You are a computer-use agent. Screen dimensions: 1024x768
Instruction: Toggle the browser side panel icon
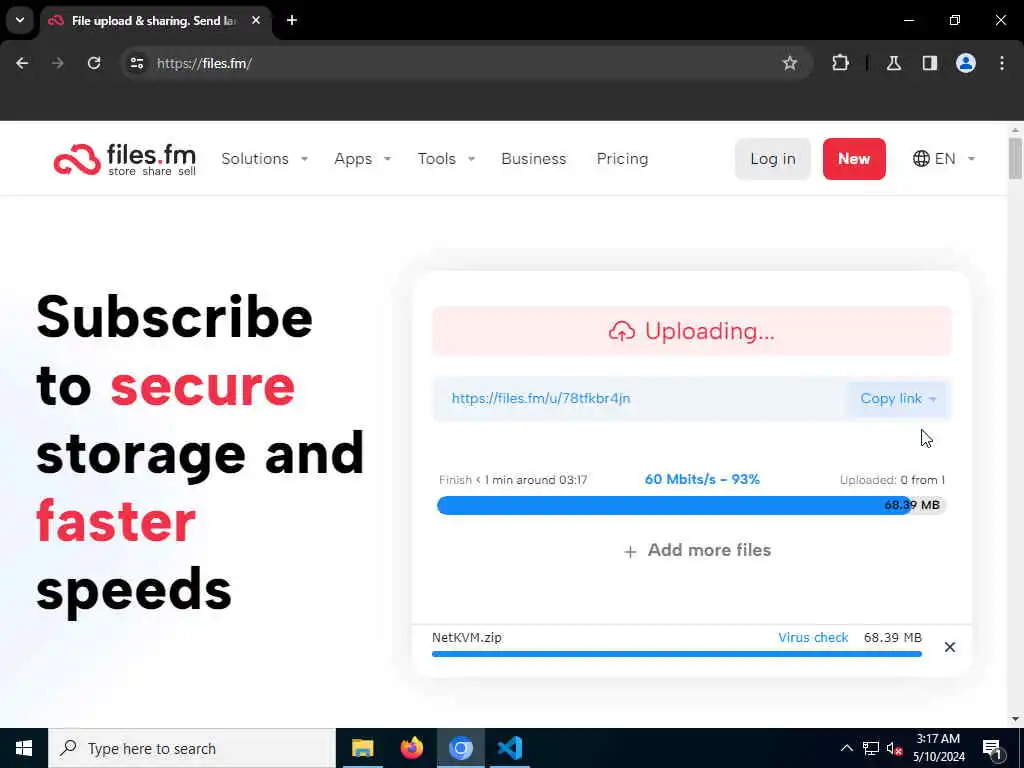click(929, 63)
